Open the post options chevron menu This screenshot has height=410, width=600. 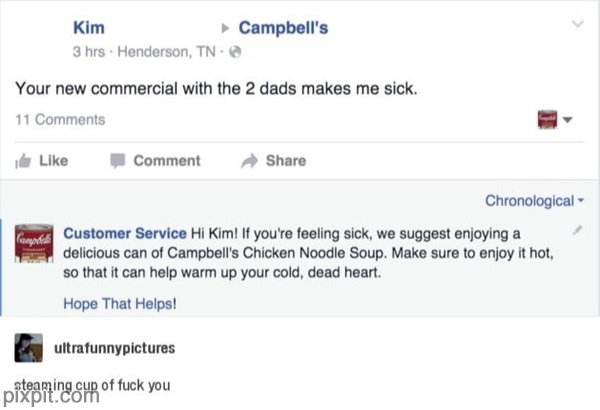point(576,23)
